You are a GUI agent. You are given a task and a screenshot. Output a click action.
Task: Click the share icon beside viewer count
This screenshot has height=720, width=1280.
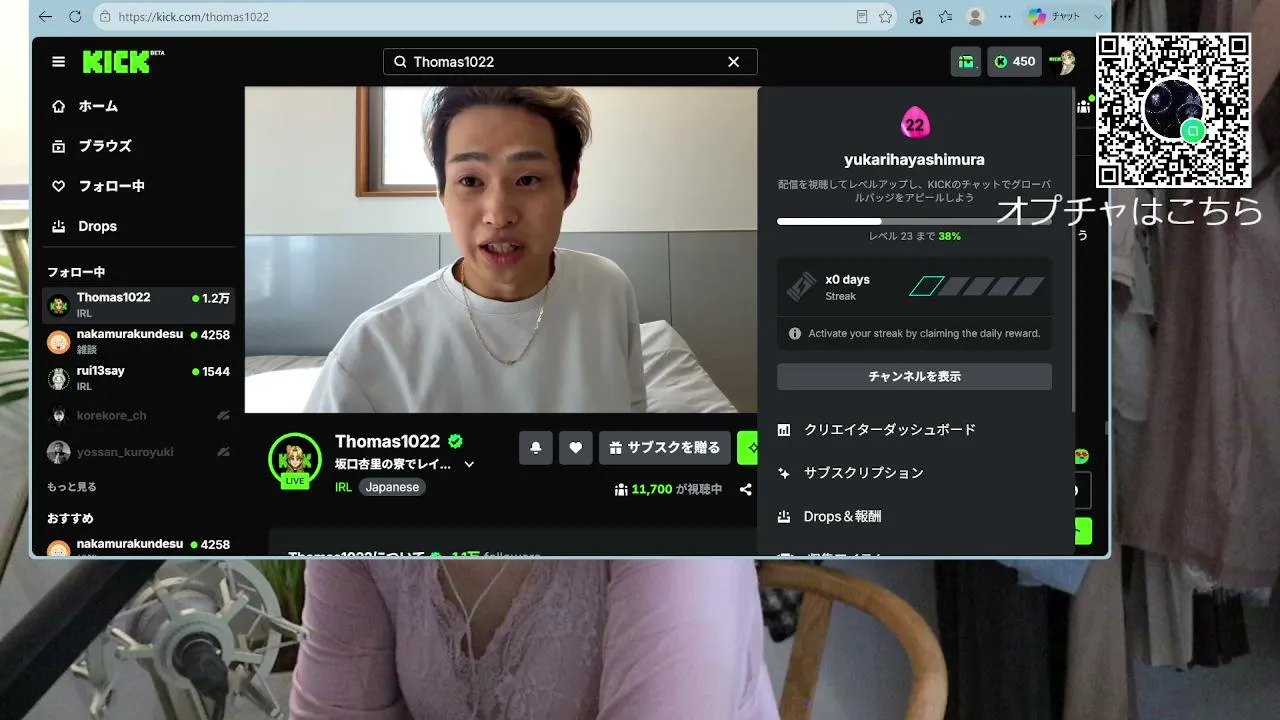point(746,490)
